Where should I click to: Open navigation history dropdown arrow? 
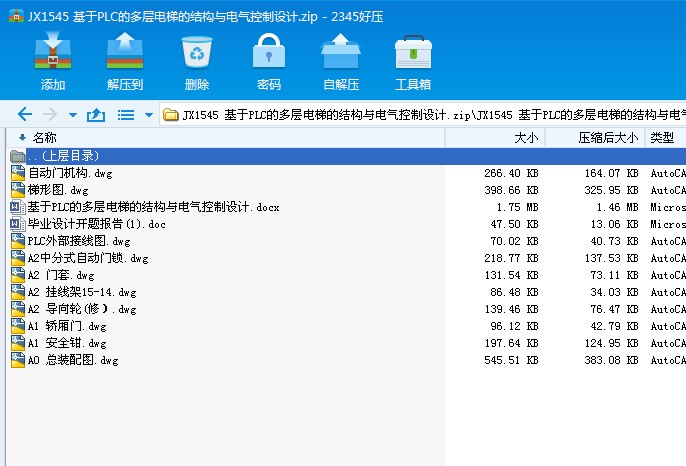(x=73, y=115)
